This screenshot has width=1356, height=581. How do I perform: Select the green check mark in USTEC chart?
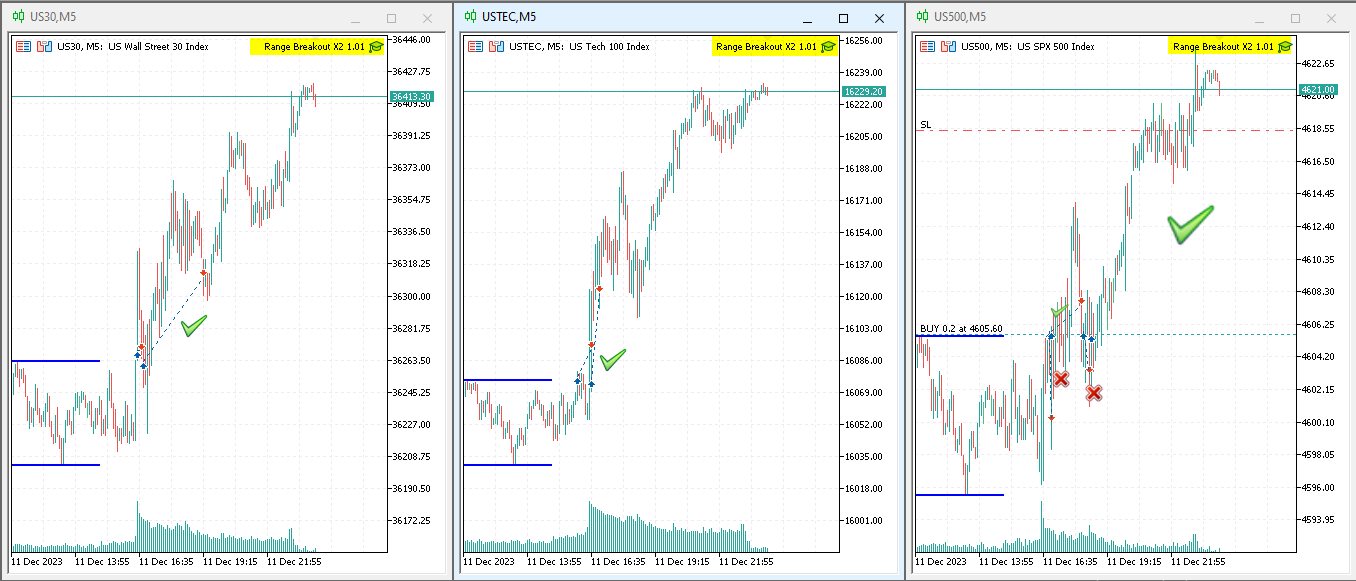tap(612, 359)
